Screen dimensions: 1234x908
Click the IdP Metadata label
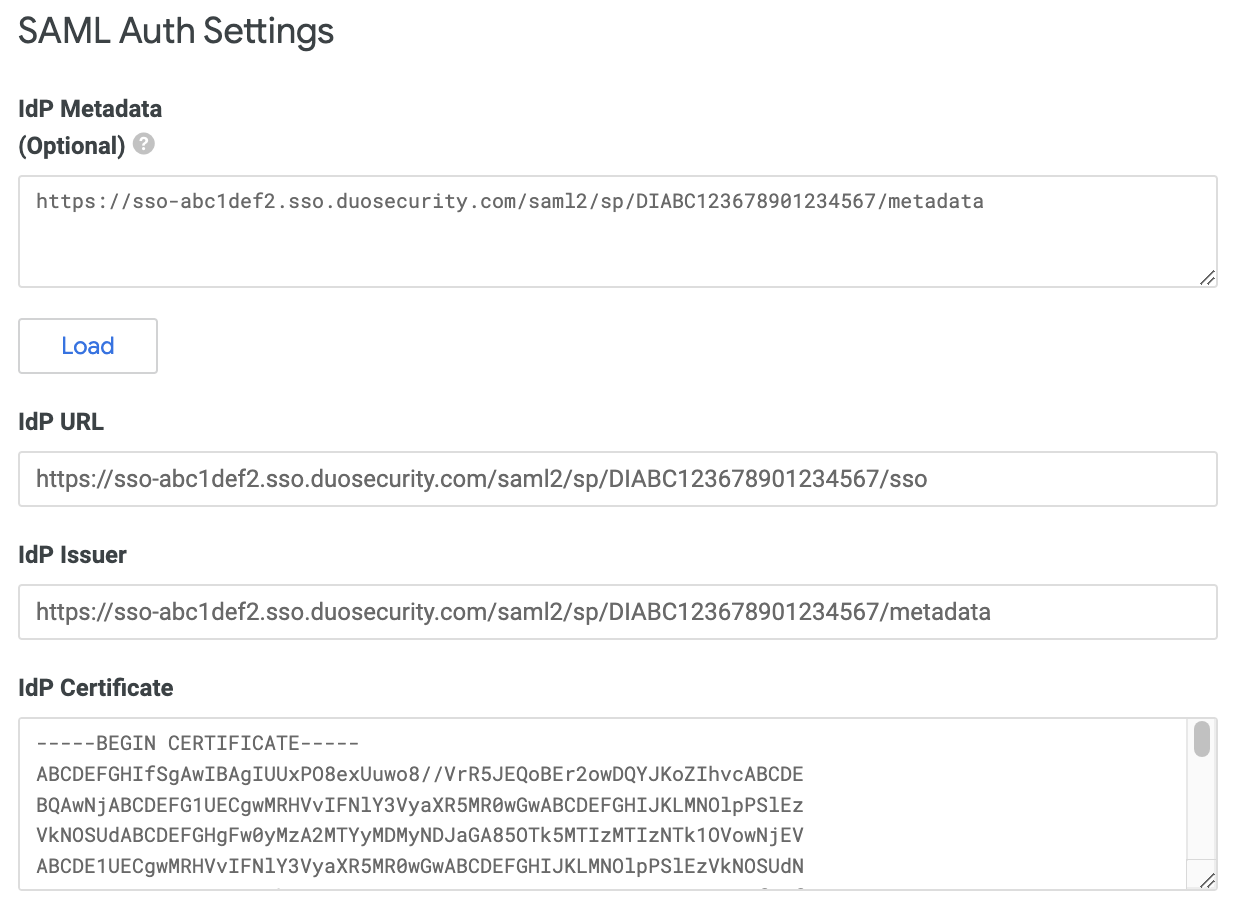click(x=89, y=108)
